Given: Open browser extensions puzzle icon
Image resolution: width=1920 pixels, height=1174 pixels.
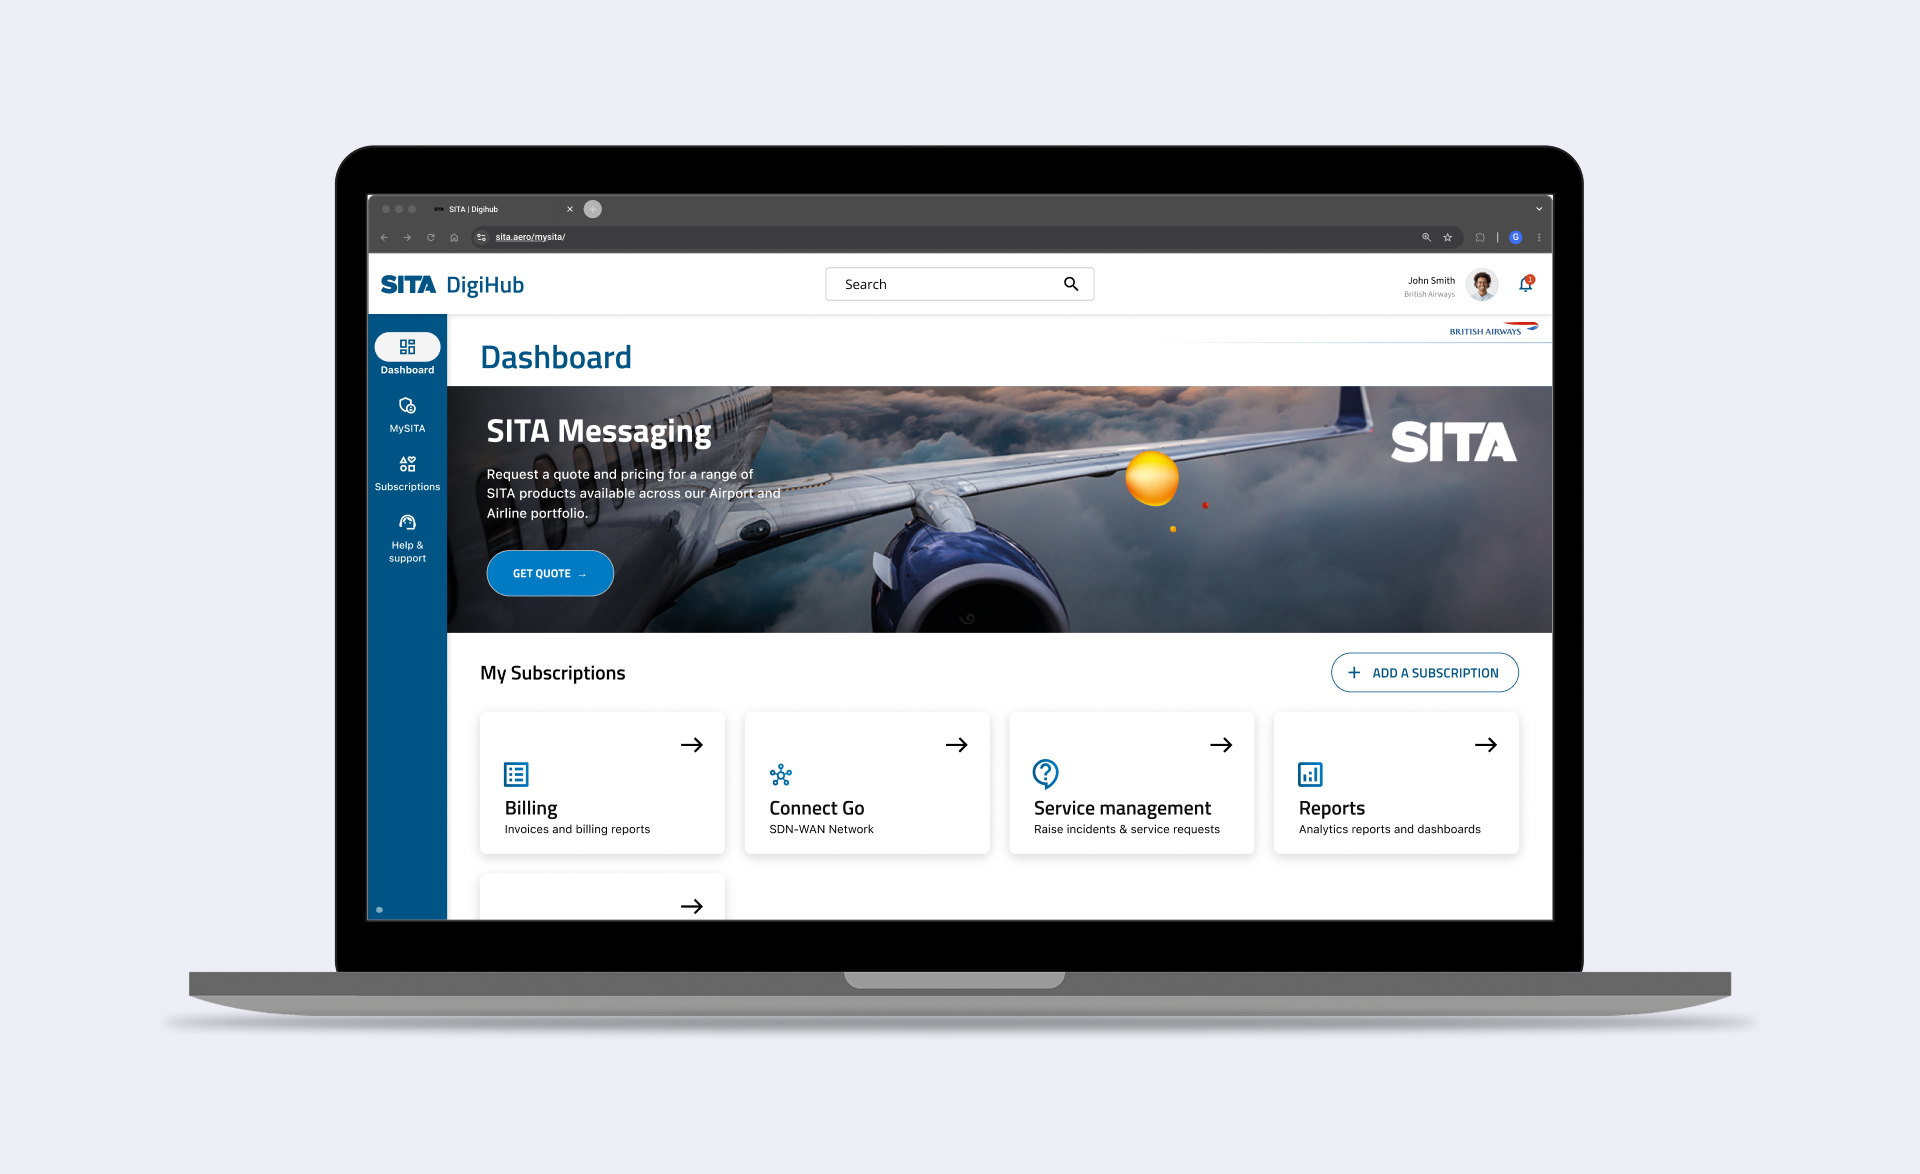Looking at the screenshot, I should click(1480, 237).
